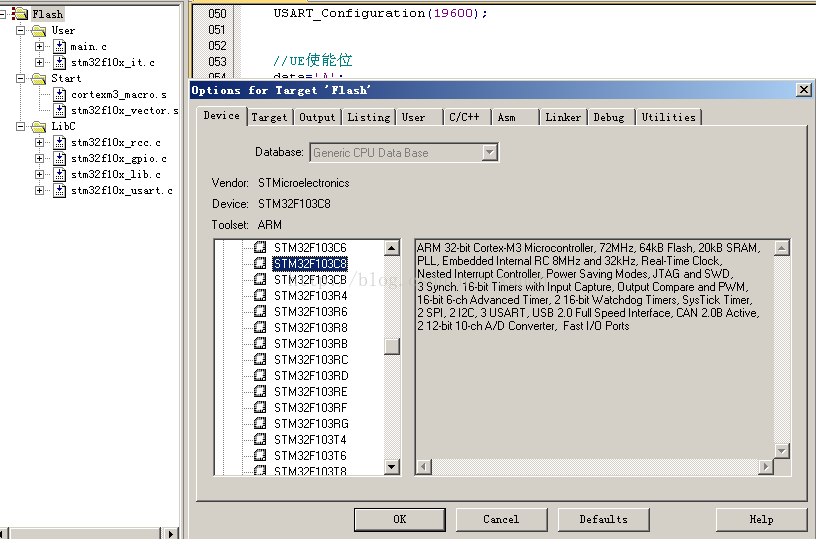The width and height of the screenshot is (816, 539).
Task: Click the stm32f10x_gpio.c file icon
Action: 59,158
